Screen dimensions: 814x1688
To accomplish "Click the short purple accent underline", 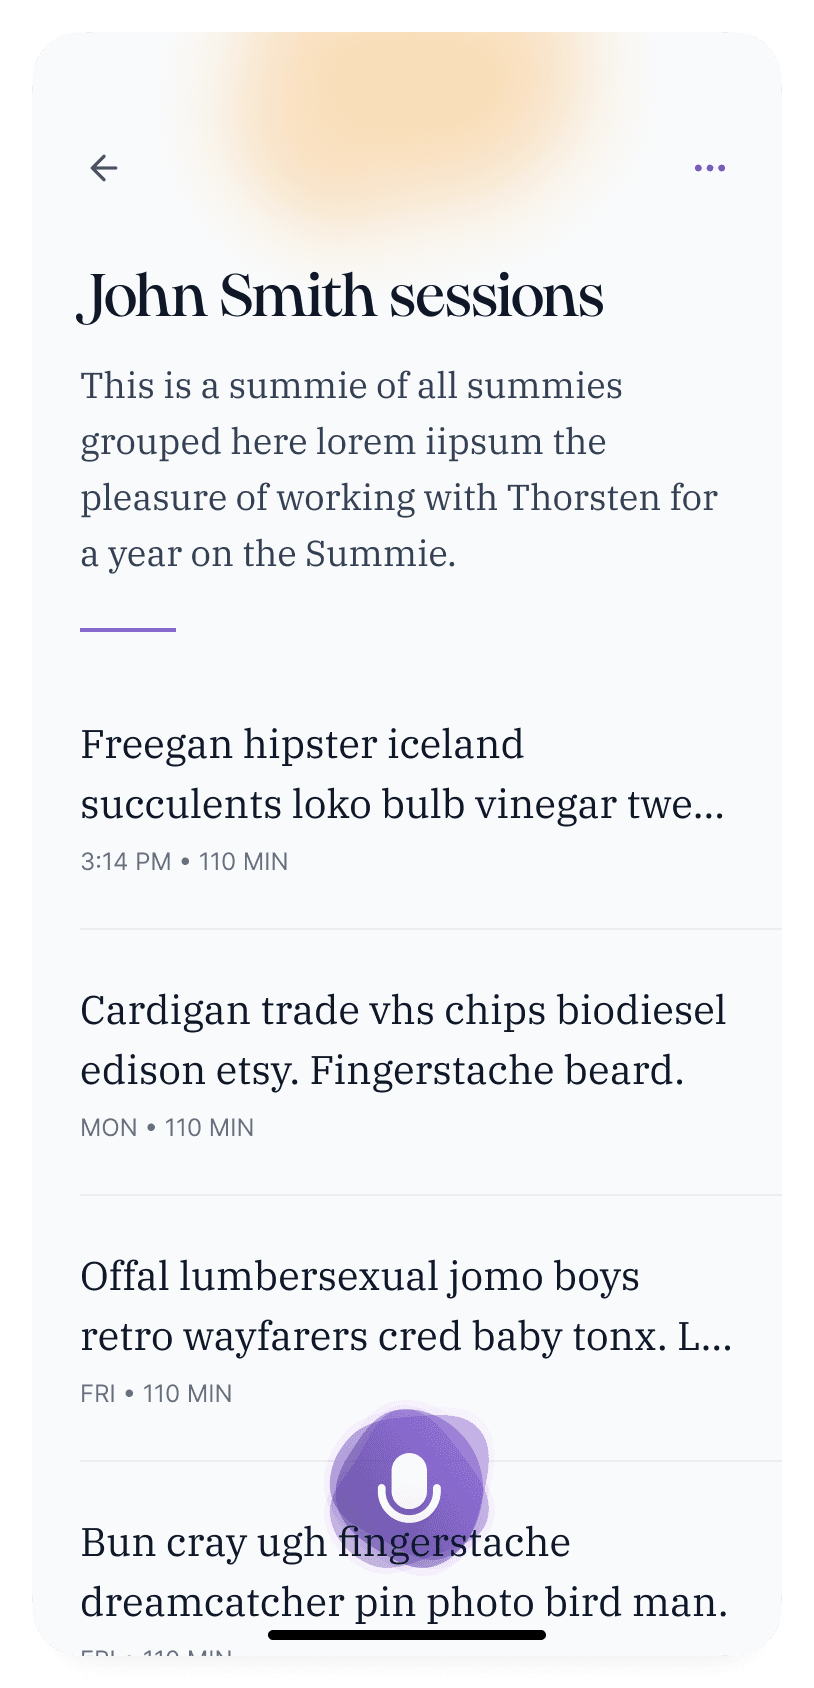I will point(128,630).
